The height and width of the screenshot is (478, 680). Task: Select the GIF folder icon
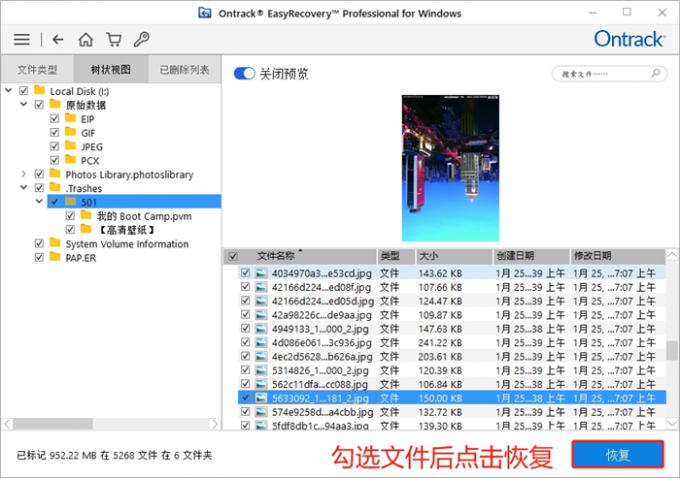pyautogui.click(x=70, y=132)
